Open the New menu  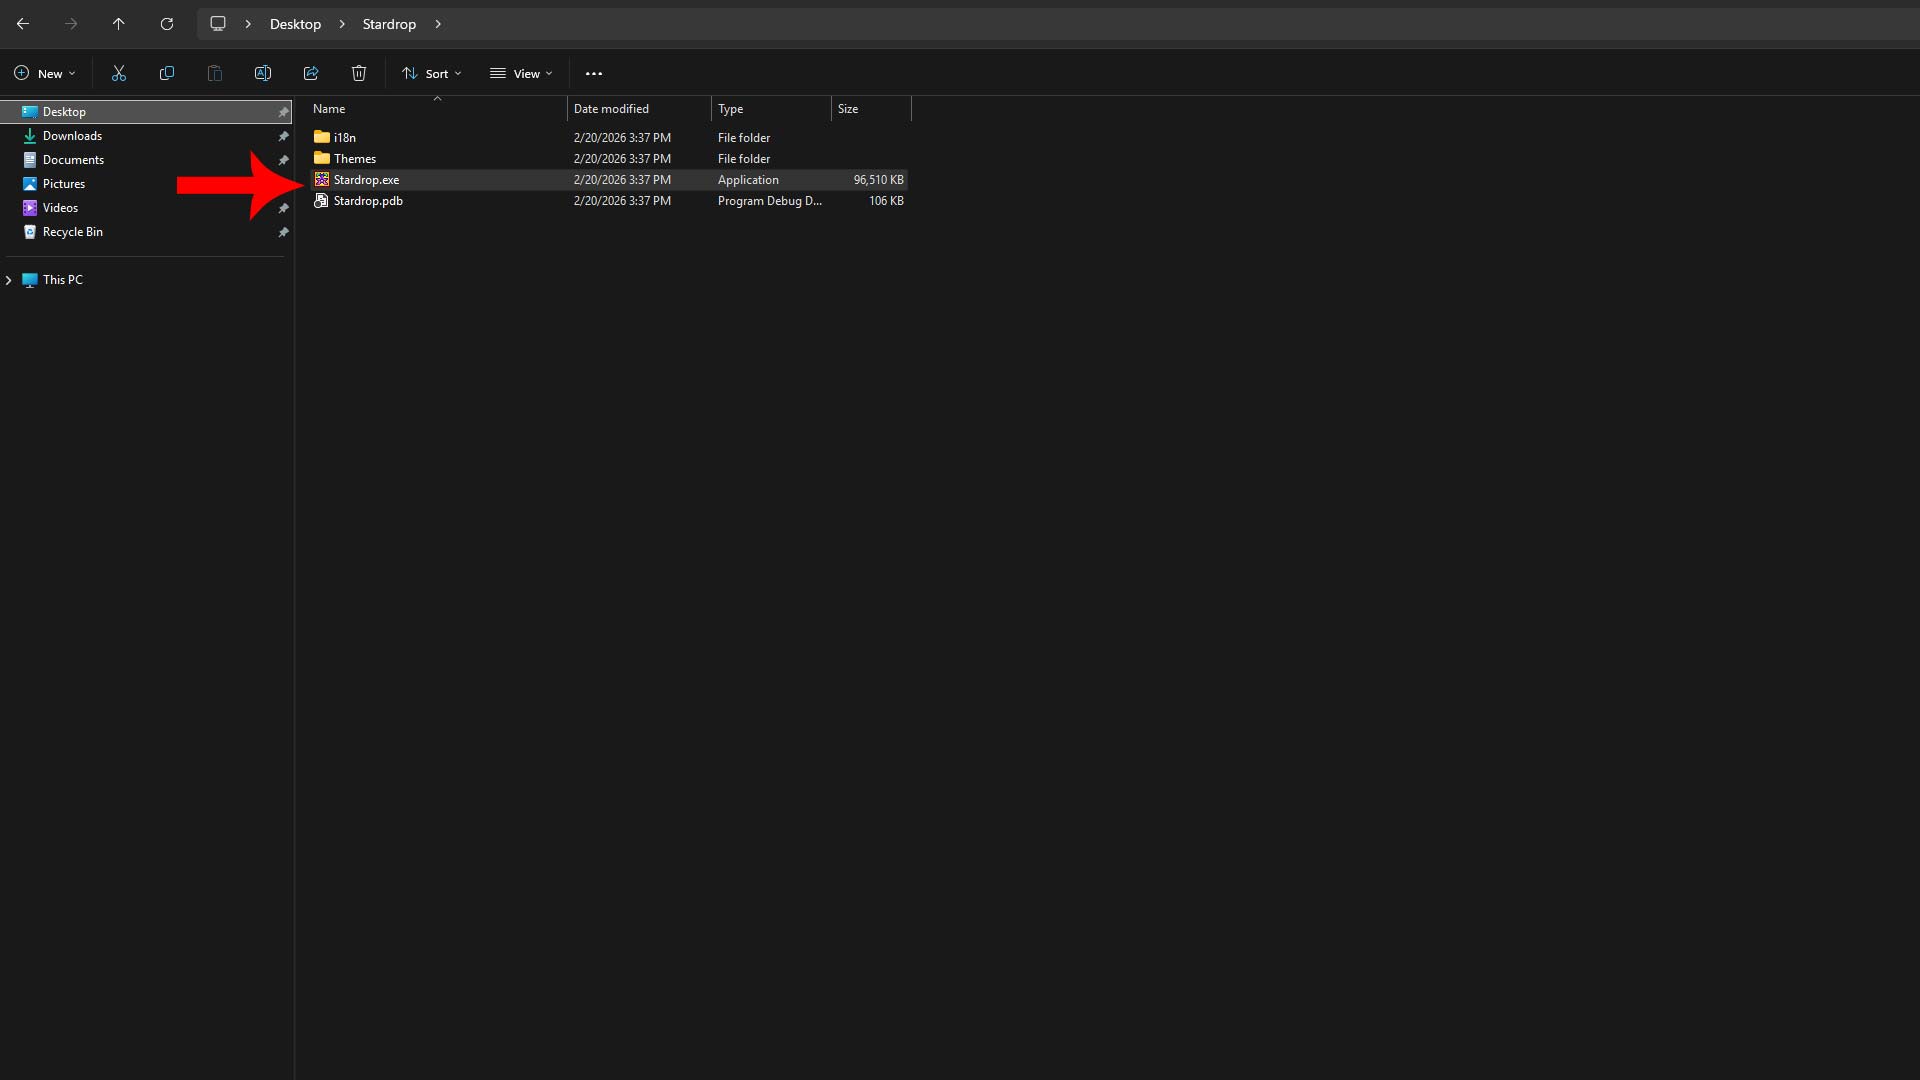point(44,73)
